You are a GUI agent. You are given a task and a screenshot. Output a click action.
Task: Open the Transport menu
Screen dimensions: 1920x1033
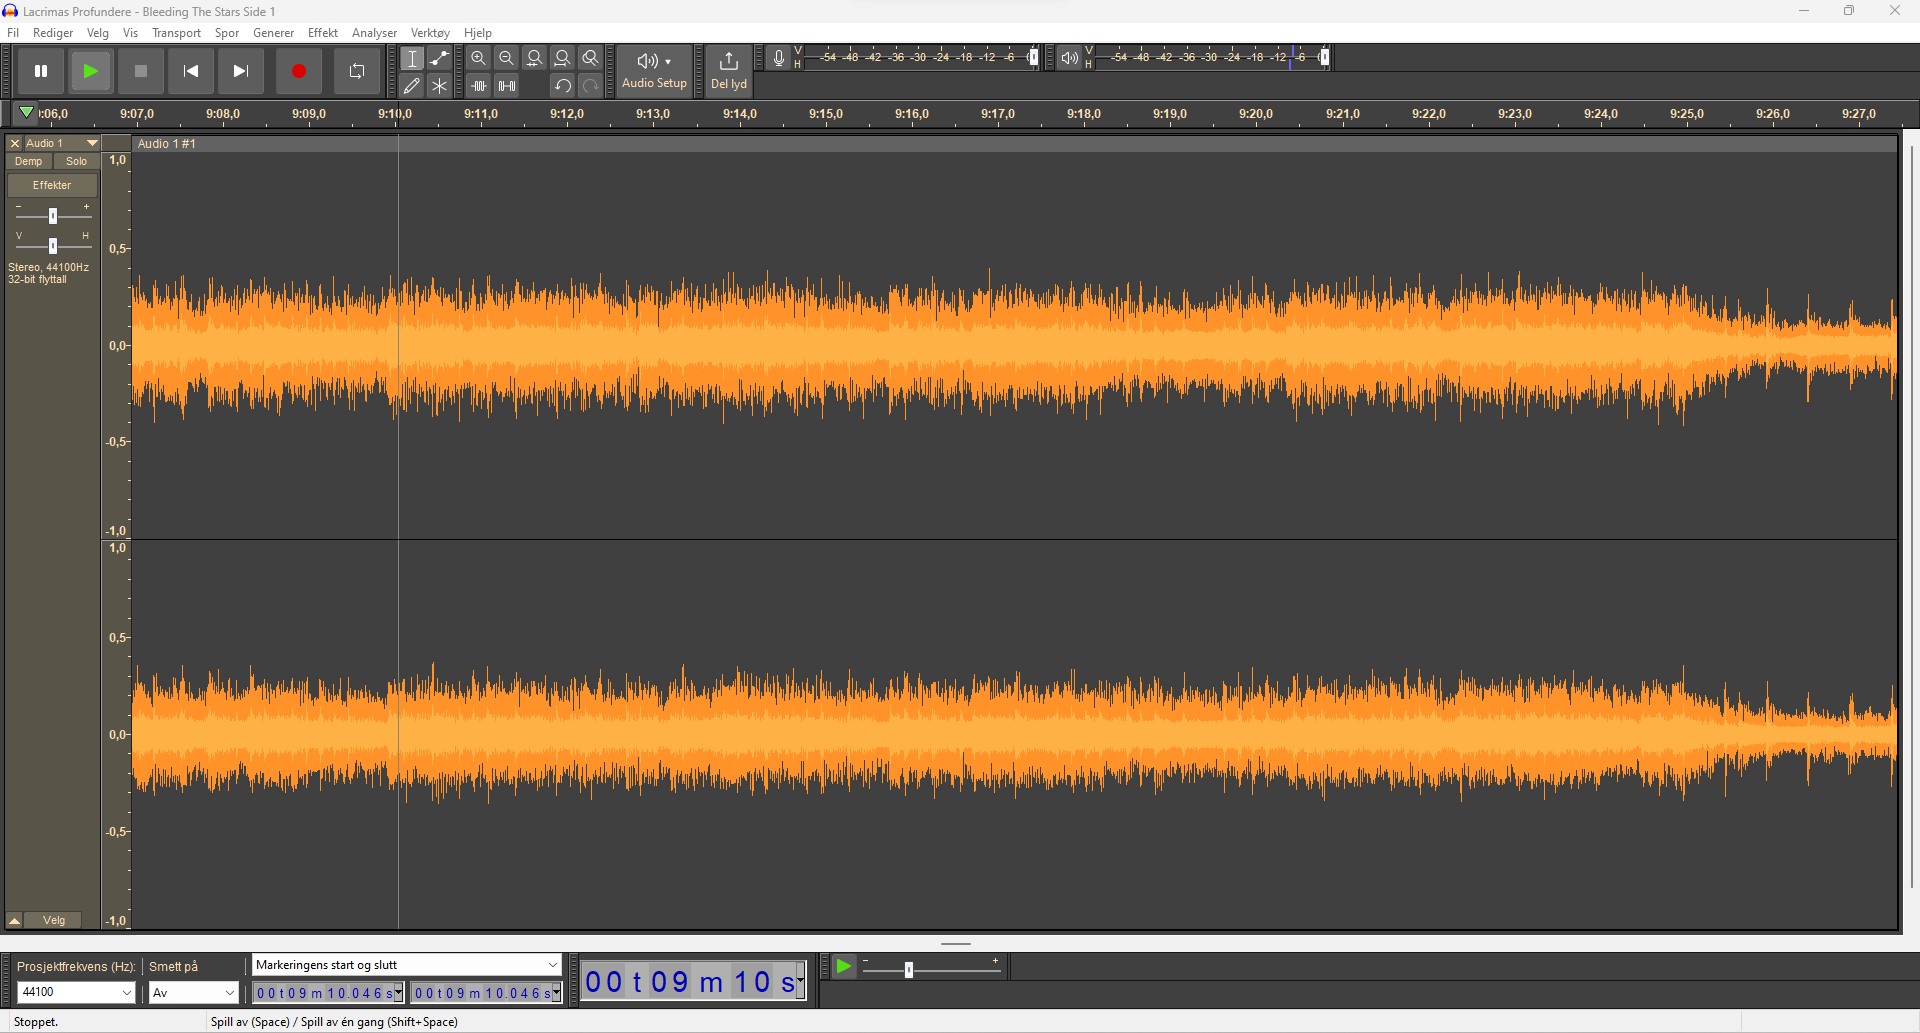176,33
